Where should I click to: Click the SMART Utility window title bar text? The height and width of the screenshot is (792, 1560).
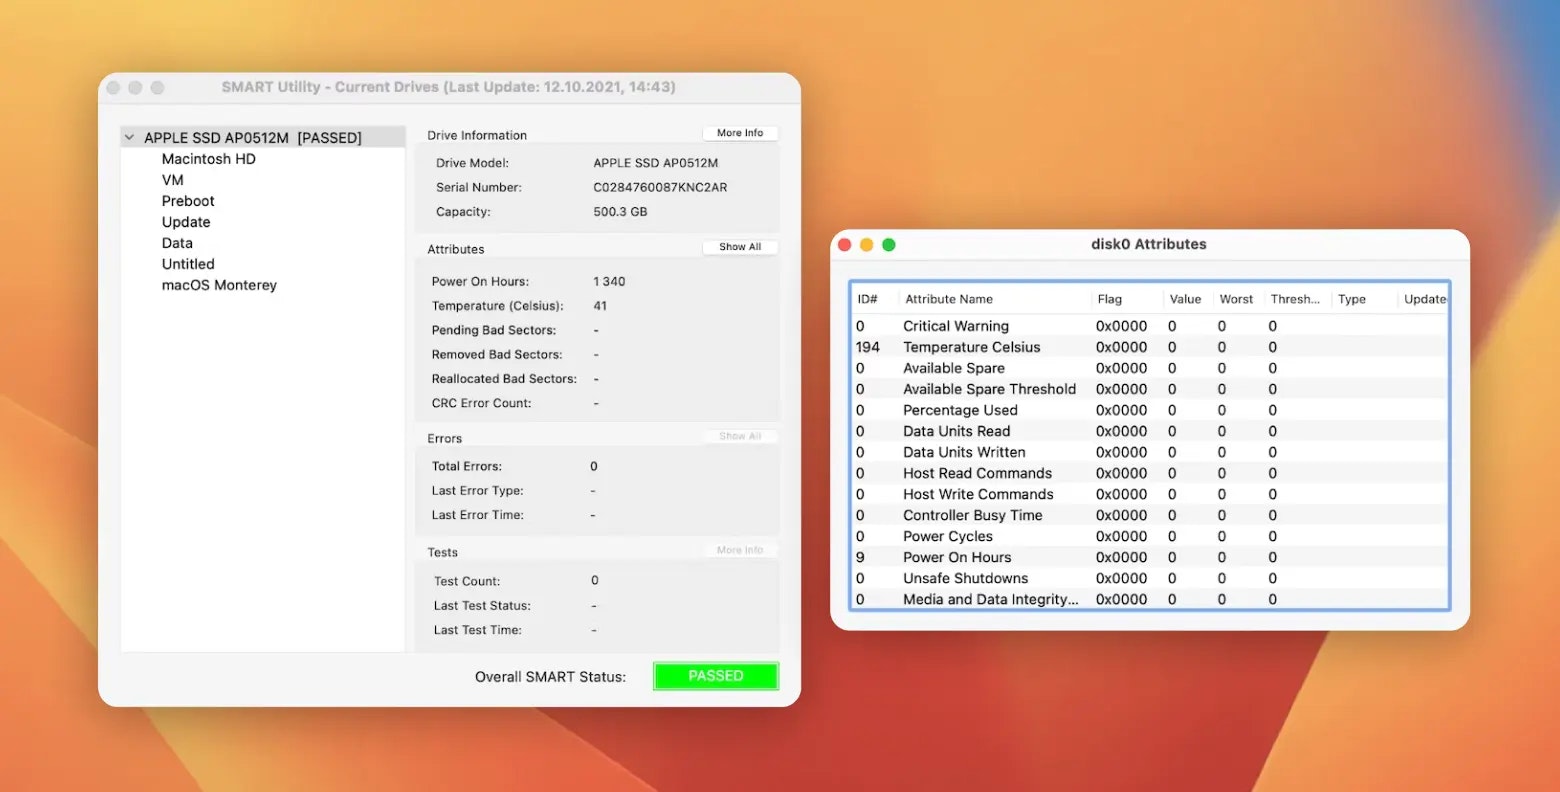[449, 87]
